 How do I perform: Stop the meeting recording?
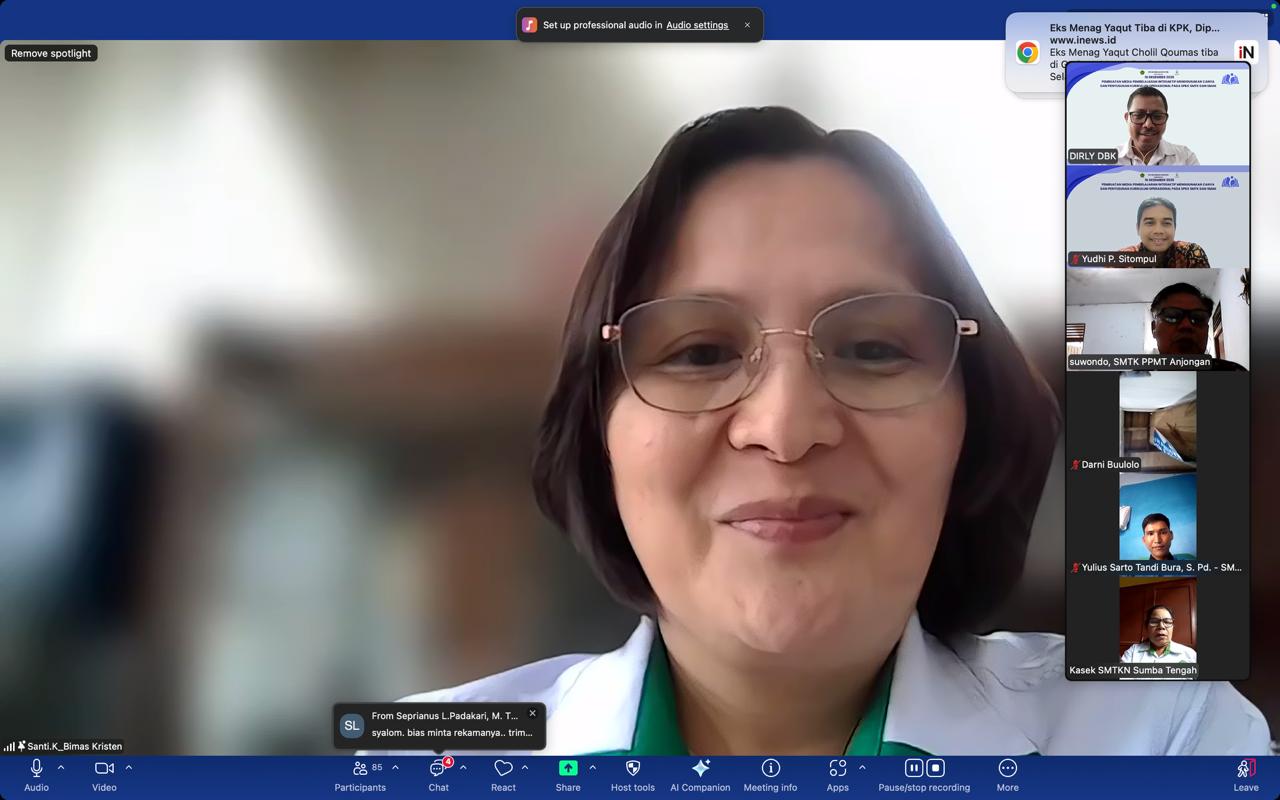(x=936, y=768)
